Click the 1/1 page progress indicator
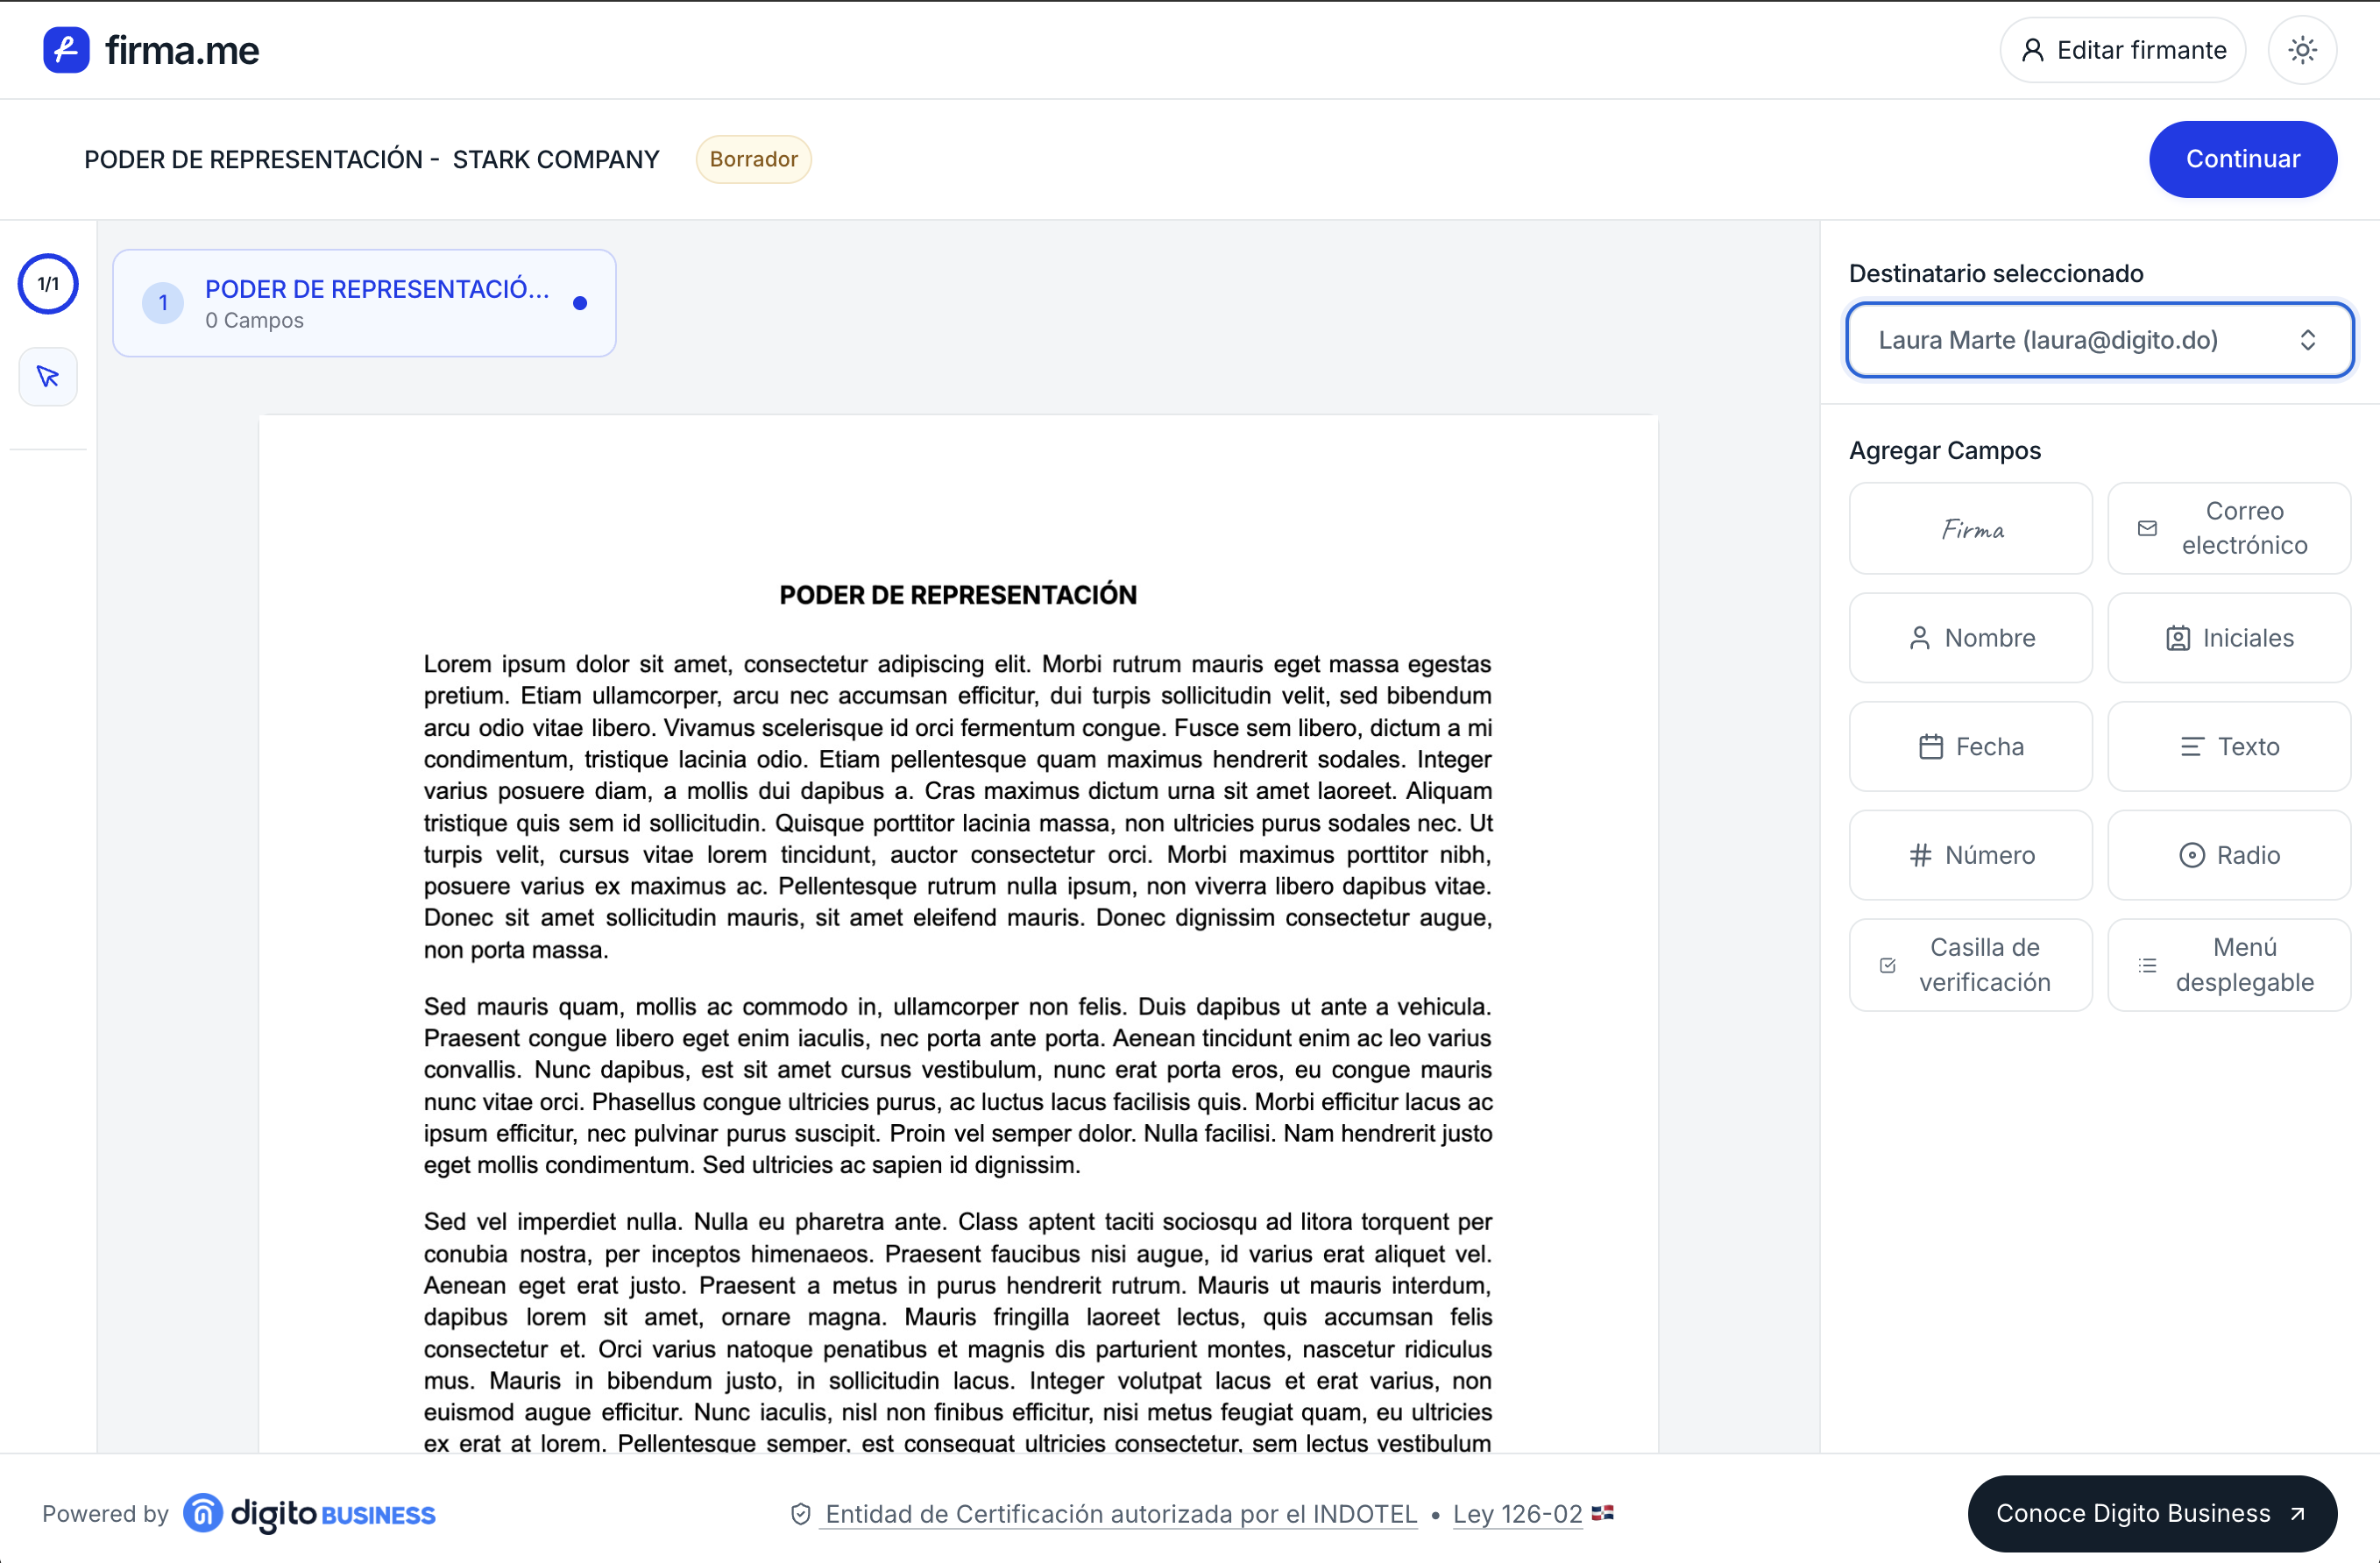Viewport: 2380px width, 1563px height. coord(48,284)
